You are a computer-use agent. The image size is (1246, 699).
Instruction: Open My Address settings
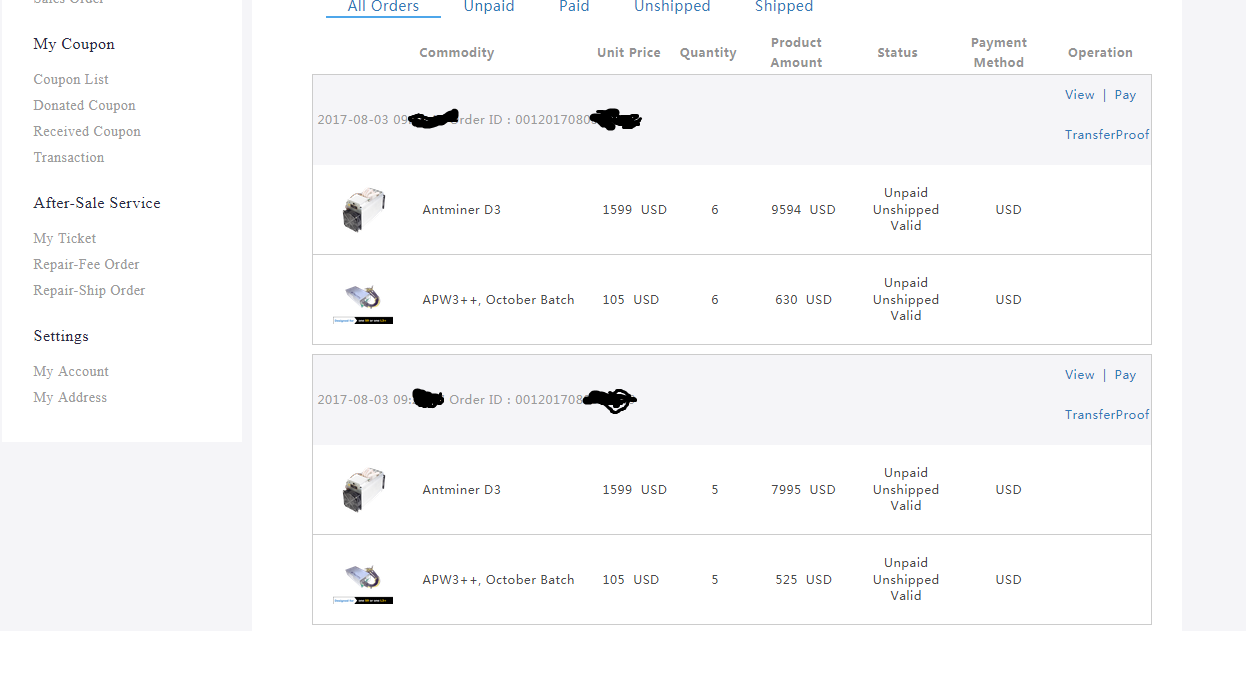point(70,397)
